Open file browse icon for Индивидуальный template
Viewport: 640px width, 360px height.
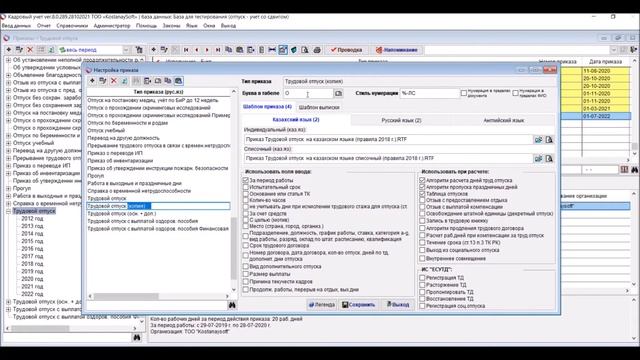(538, 140)
